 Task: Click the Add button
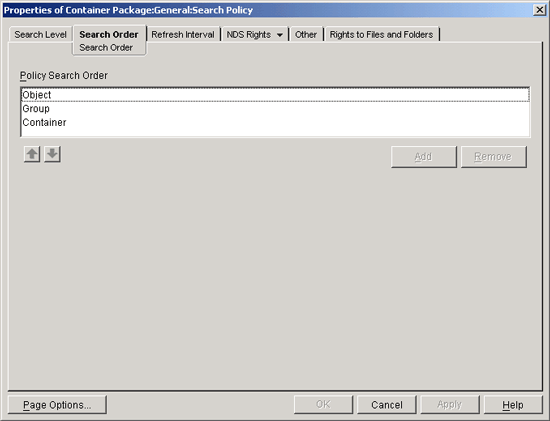424,156
